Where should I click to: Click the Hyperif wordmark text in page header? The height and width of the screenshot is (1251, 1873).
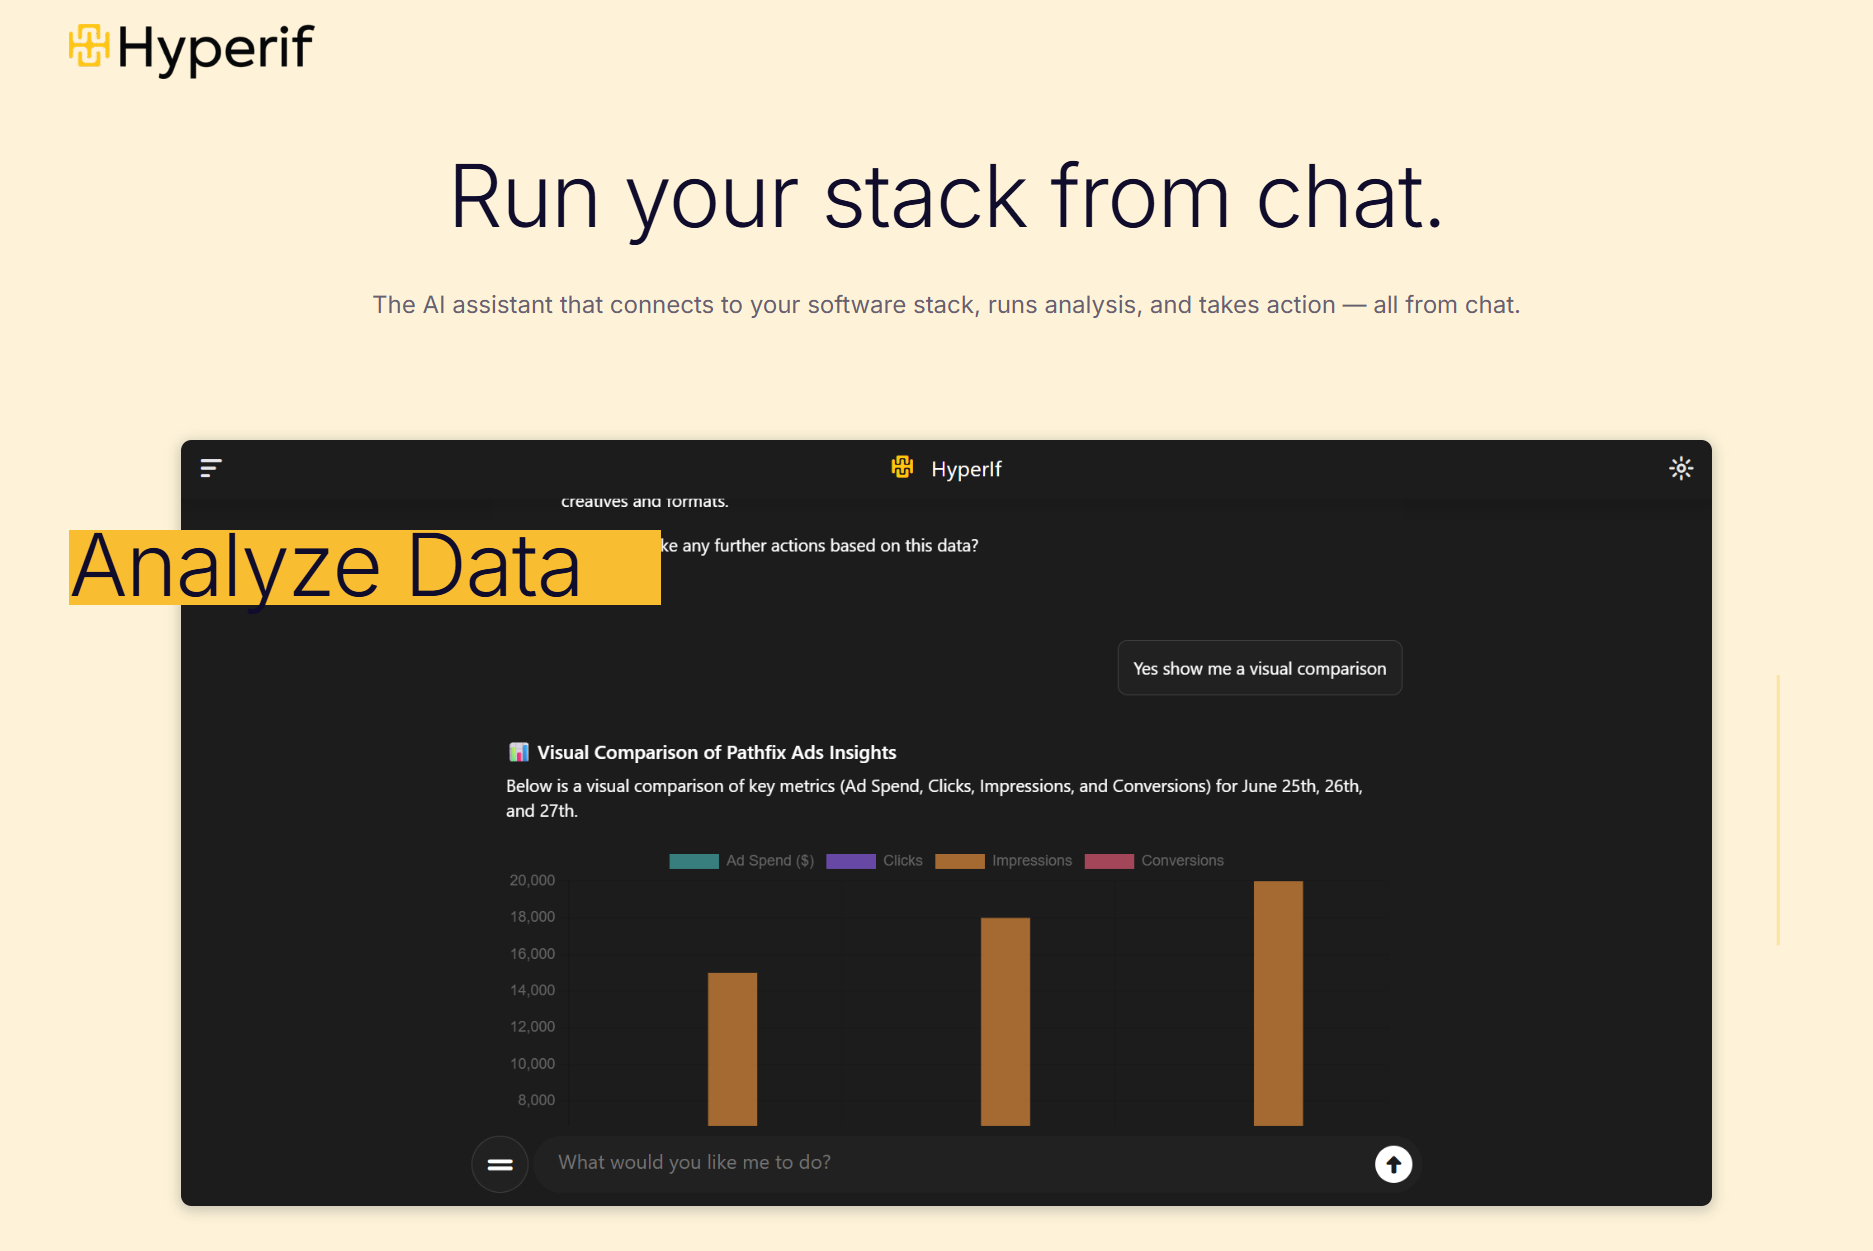pyautogui.click(x=216, y=48)
